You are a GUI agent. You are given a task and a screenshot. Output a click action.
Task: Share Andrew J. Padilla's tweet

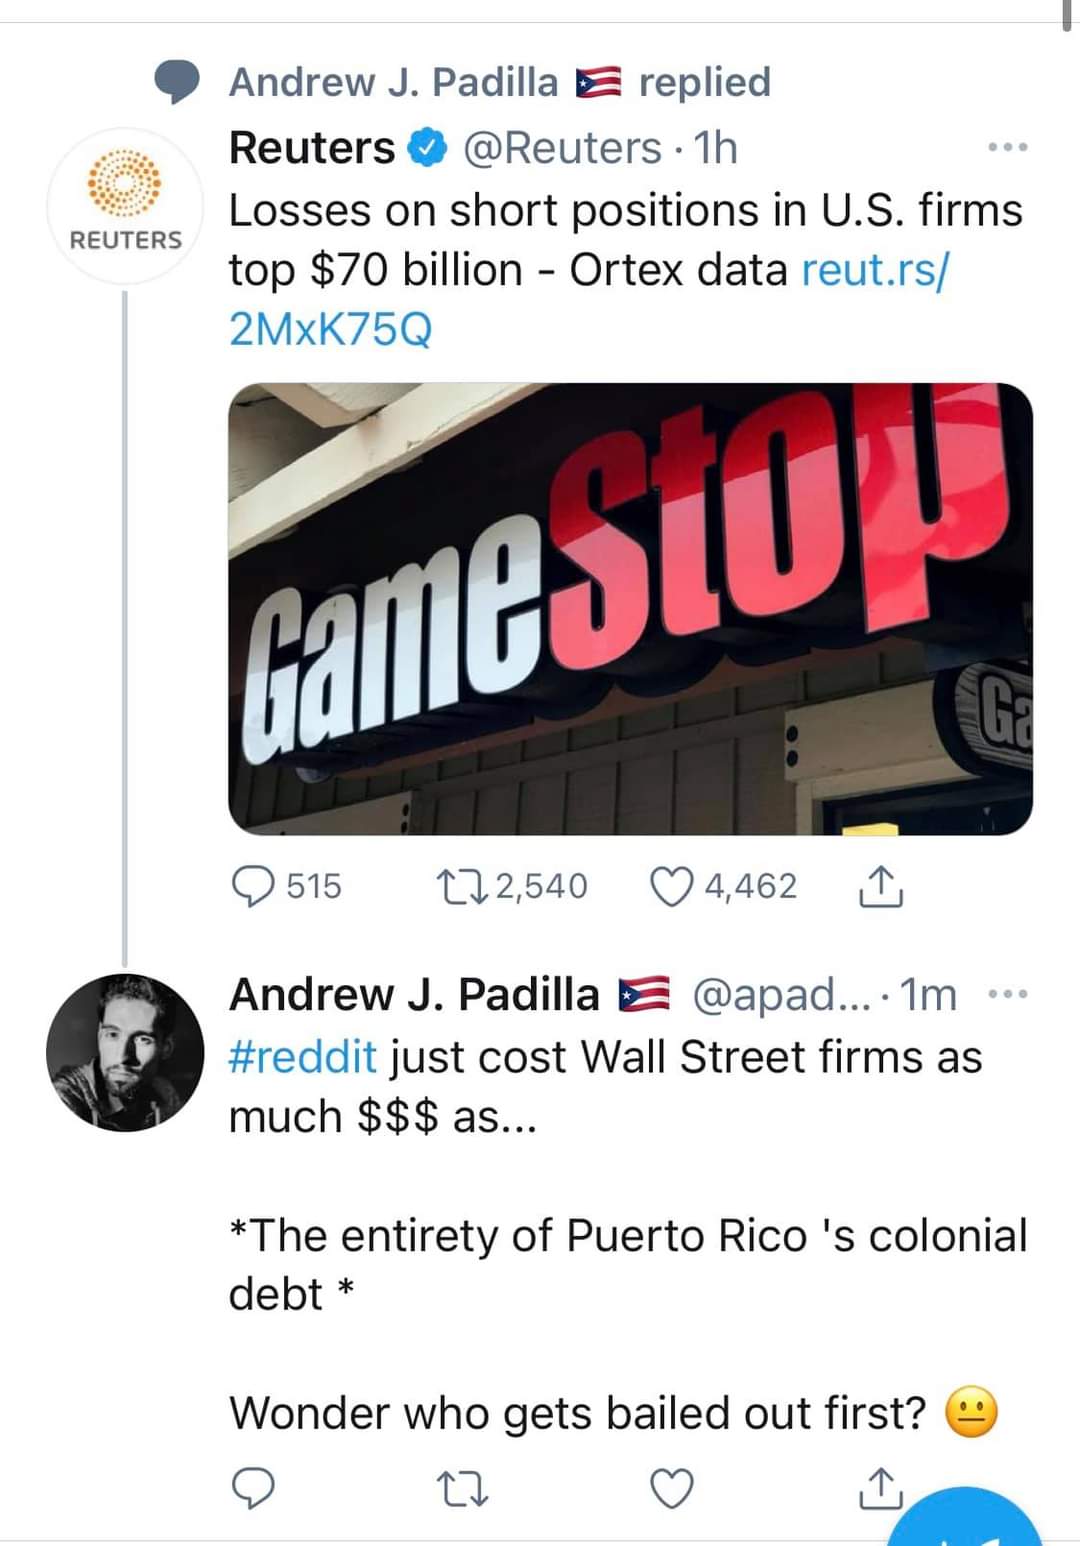pyautogui.click(x=880, y=1488)
